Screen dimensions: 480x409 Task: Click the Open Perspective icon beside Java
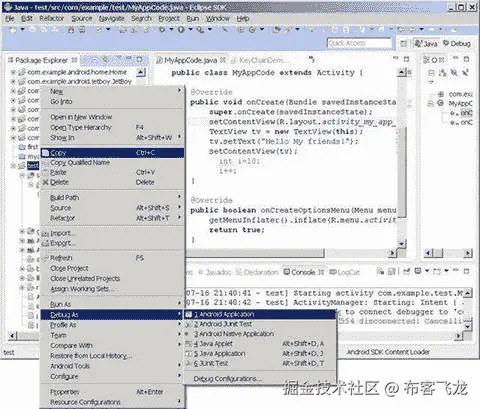click(x=404, y=44)
